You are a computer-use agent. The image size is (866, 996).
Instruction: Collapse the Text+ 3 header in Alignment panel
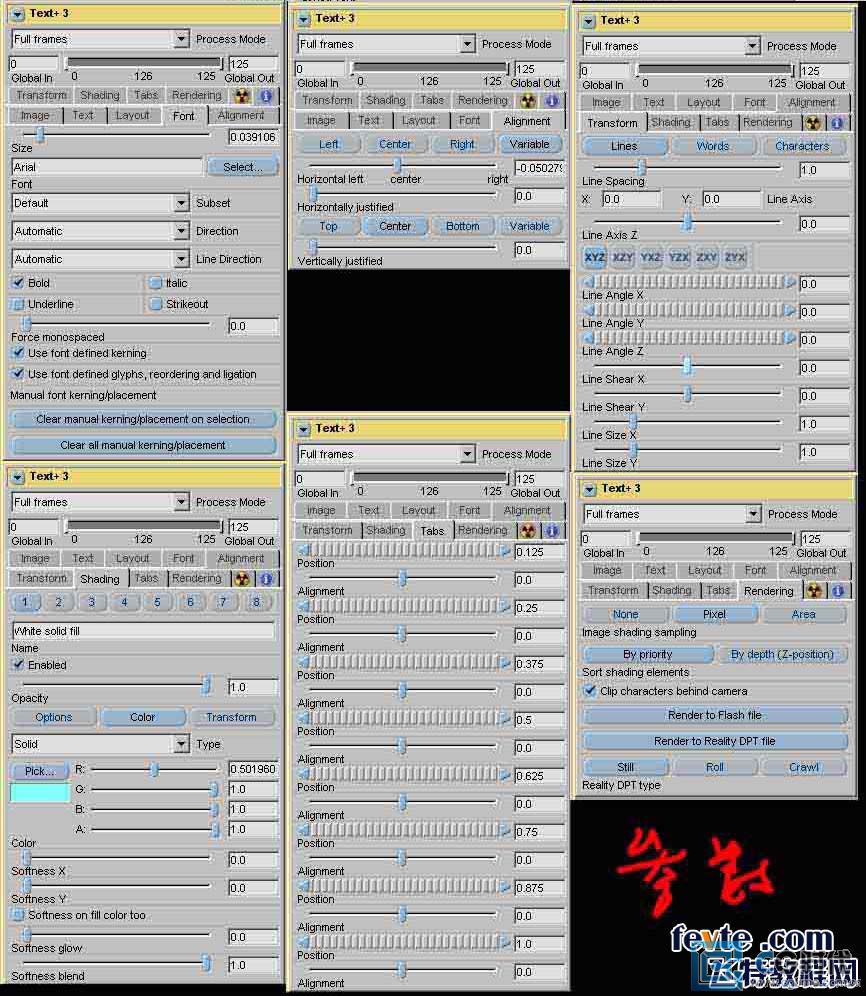point(304,18)
